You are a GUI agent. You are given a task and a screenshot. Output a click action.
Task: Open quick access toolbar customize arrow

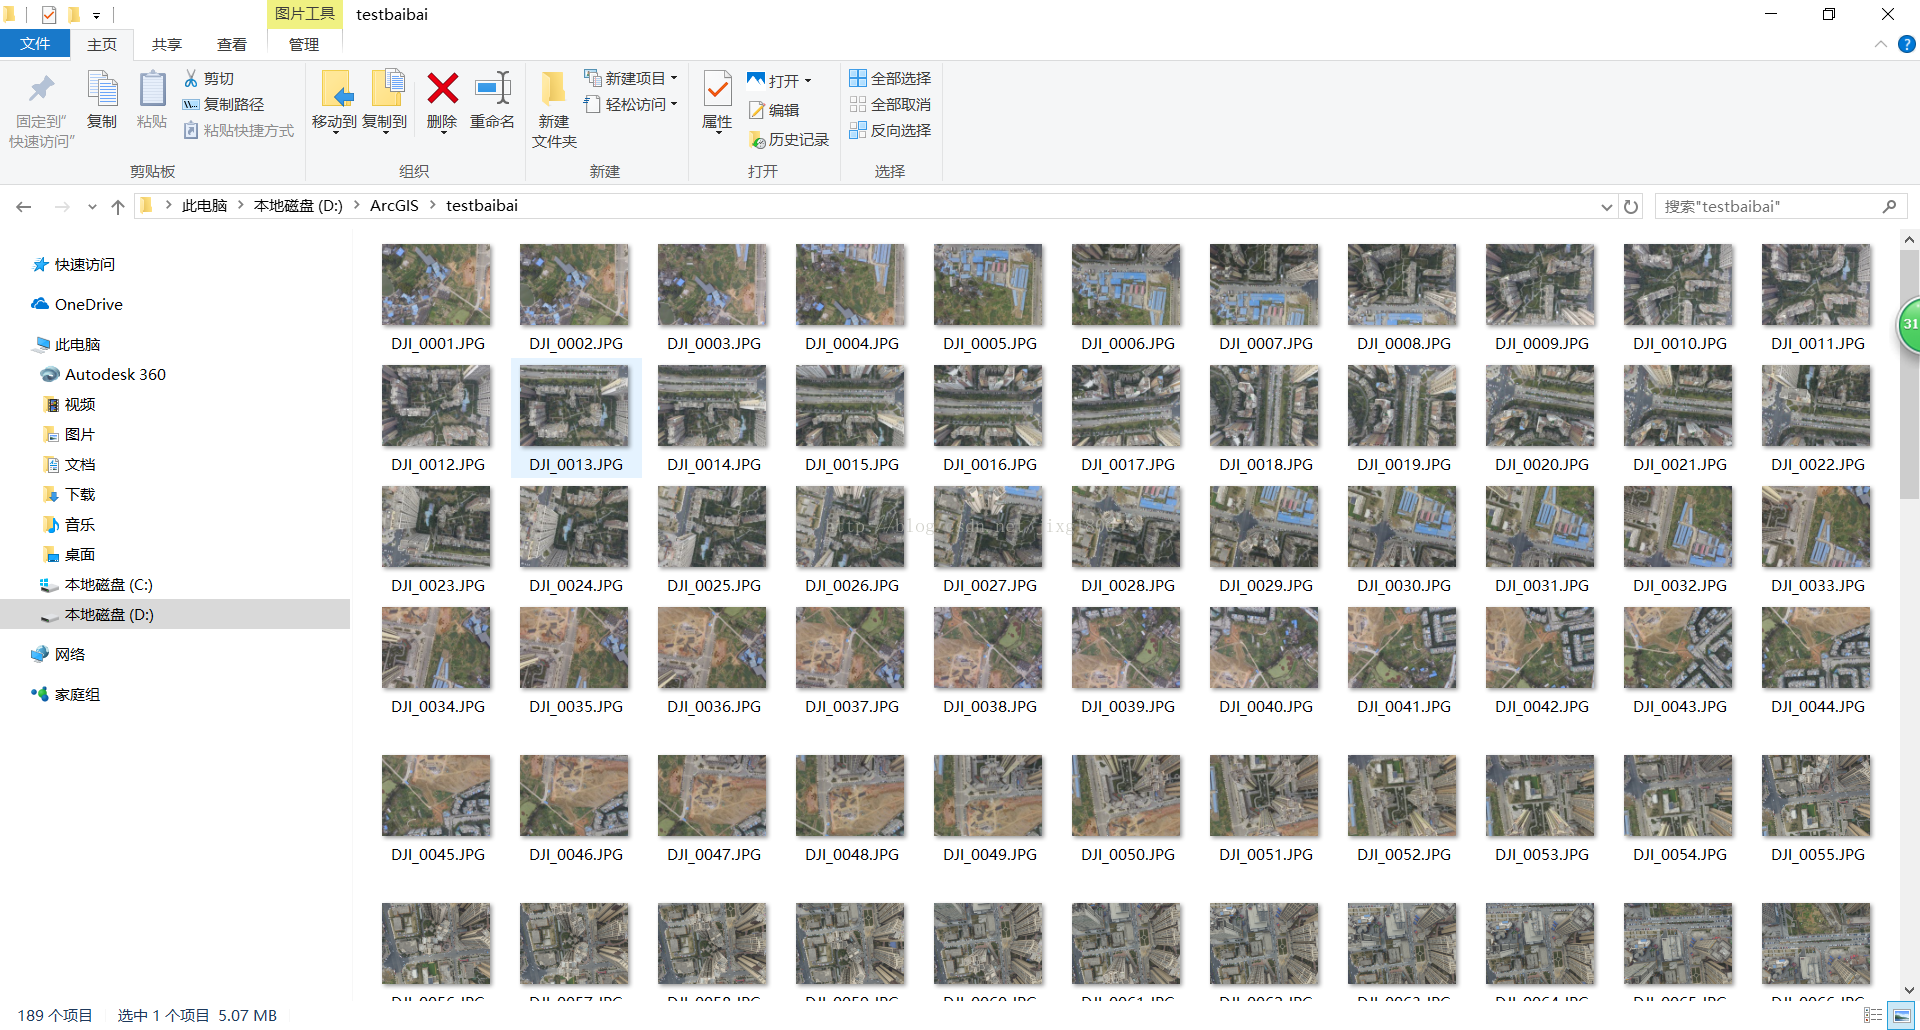coord(96,15)
